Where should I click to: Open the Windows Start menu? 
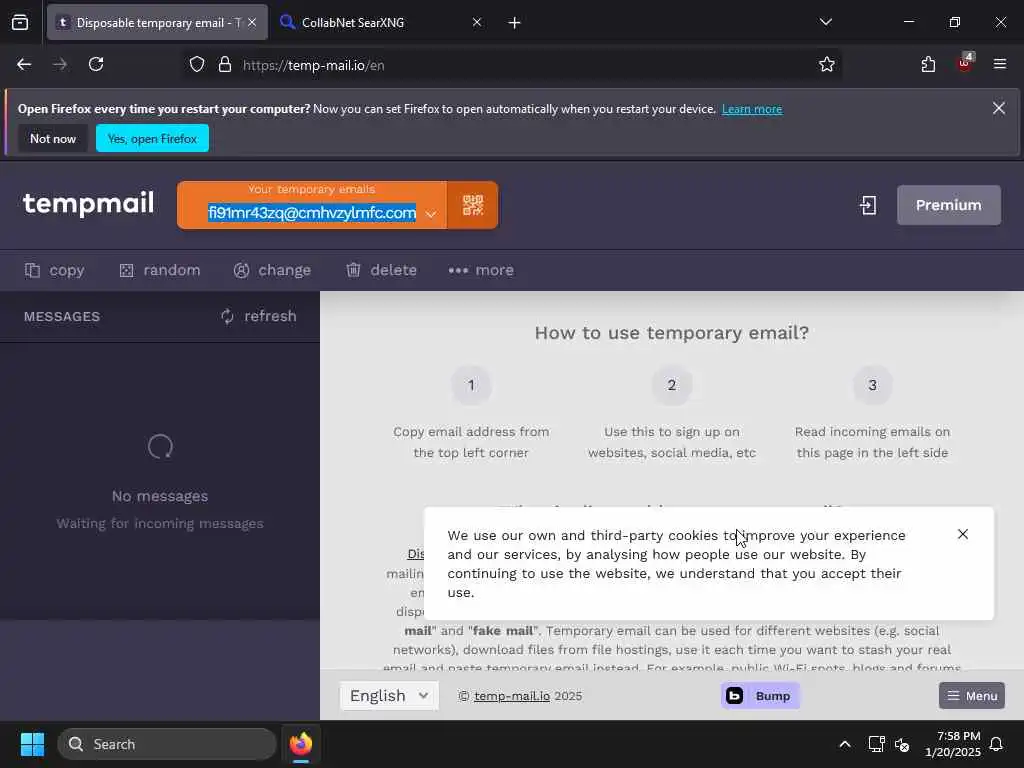[32, 744]
